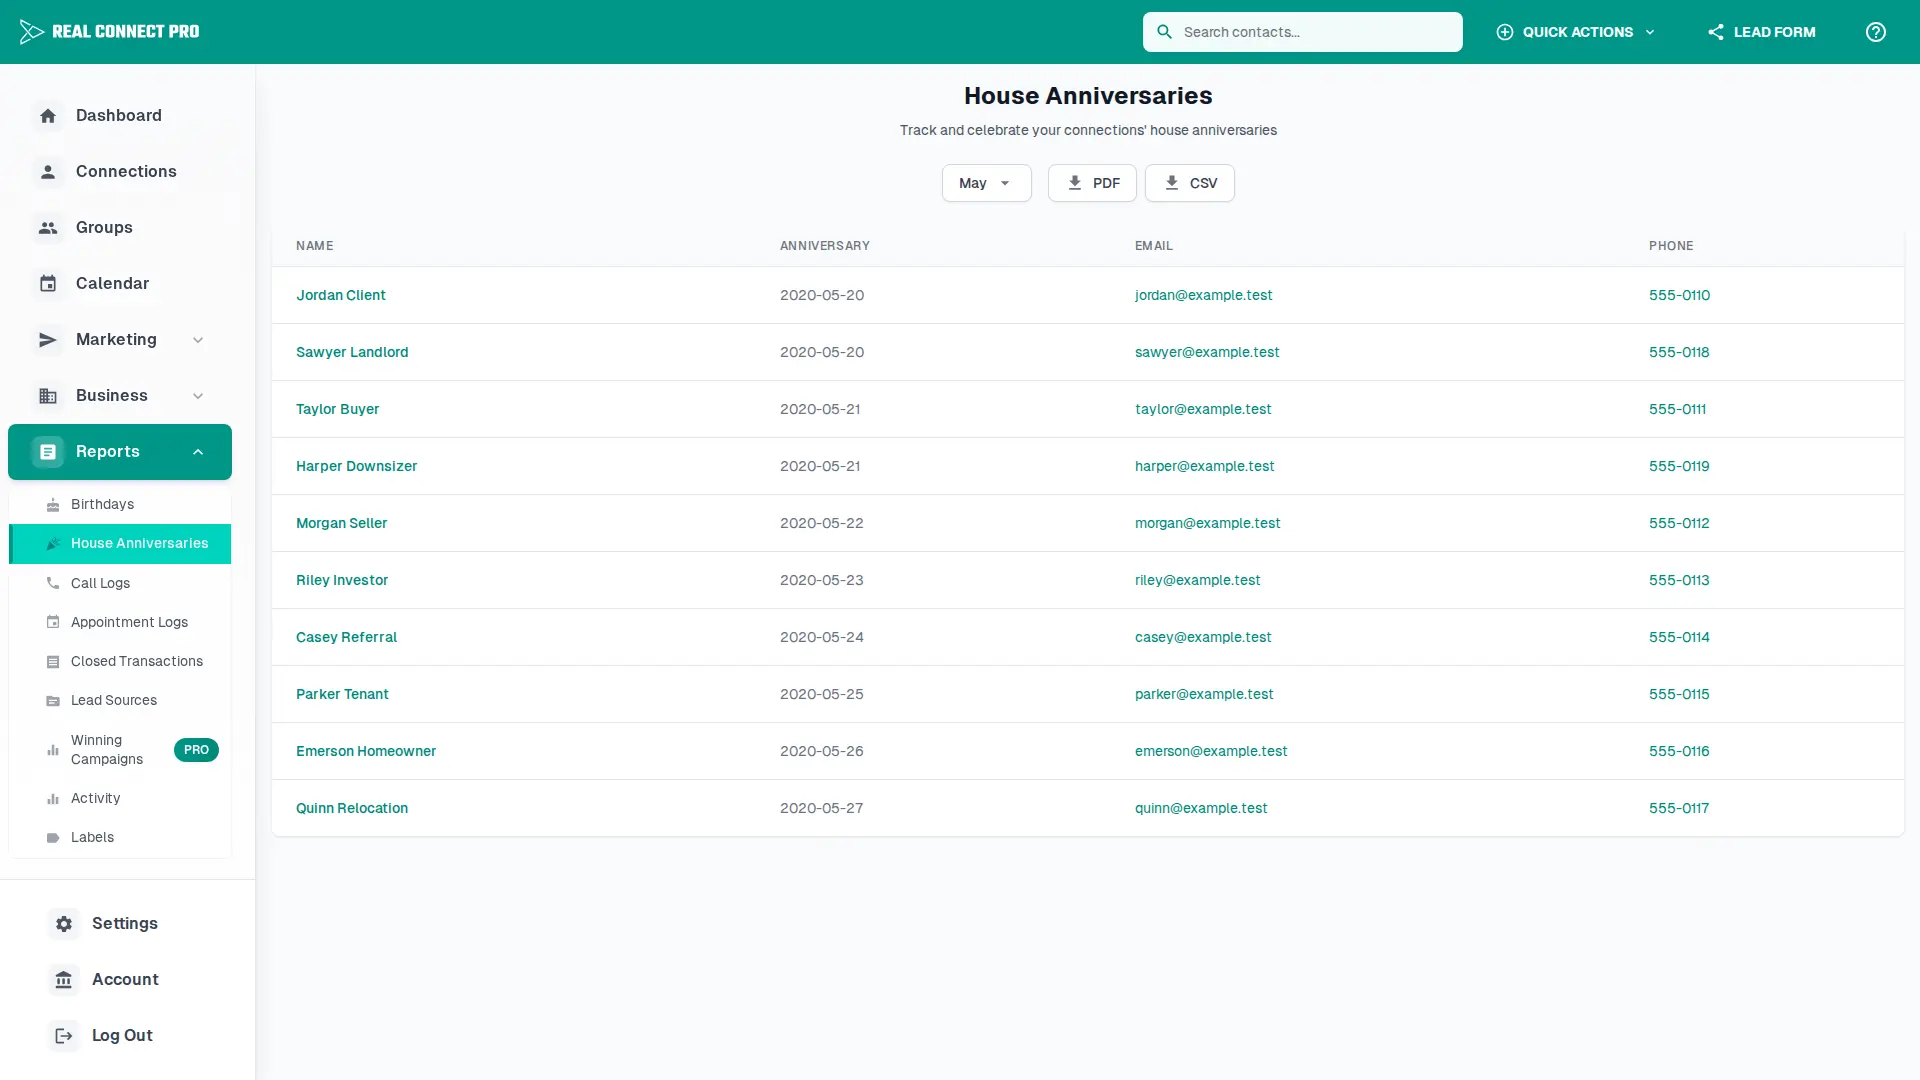Open the Connections menu item

[120, 172]
